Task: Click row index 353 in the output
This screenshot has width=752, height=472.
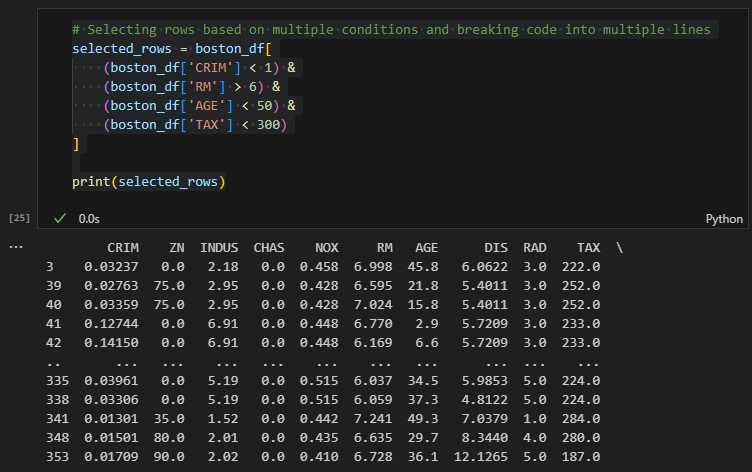Action: pos(58,457)
